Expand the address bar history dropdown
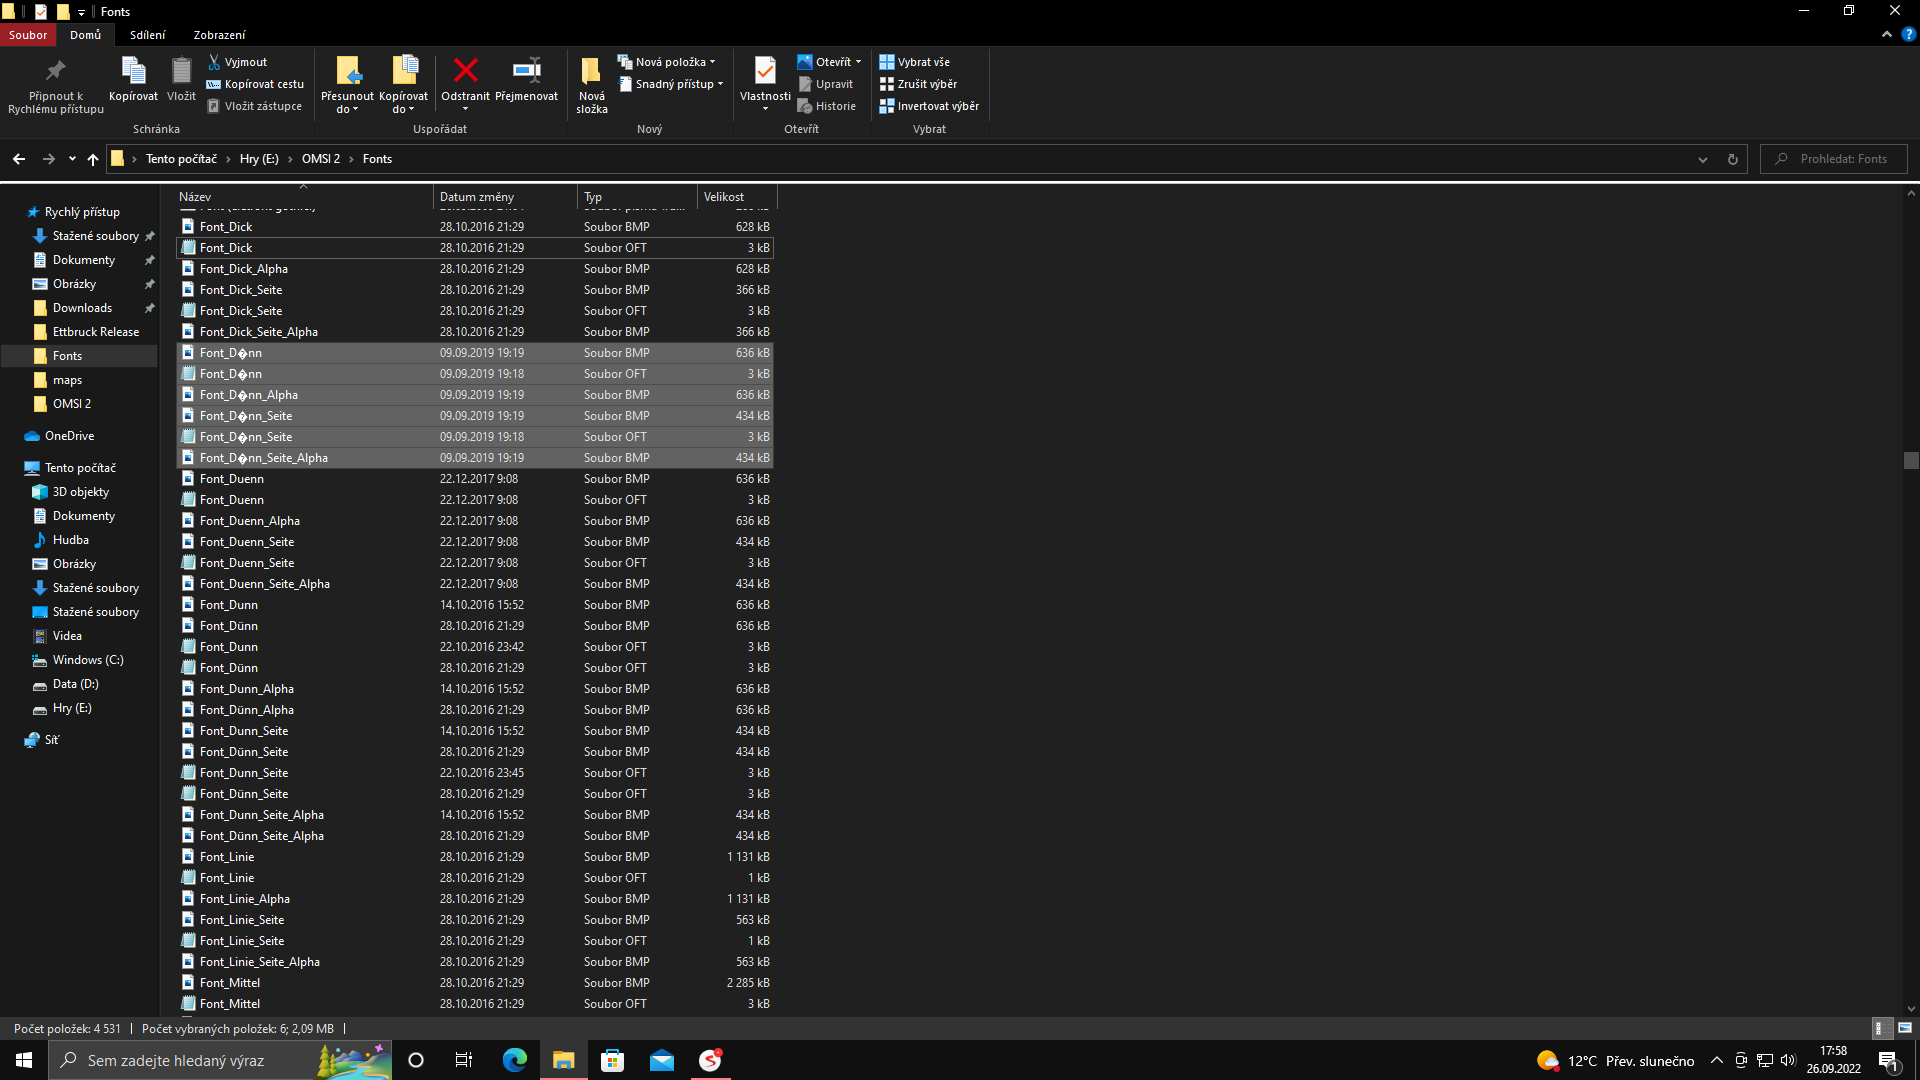Image resolution: width=1920 pixels, height=1080 pixels. [1703, 159]
